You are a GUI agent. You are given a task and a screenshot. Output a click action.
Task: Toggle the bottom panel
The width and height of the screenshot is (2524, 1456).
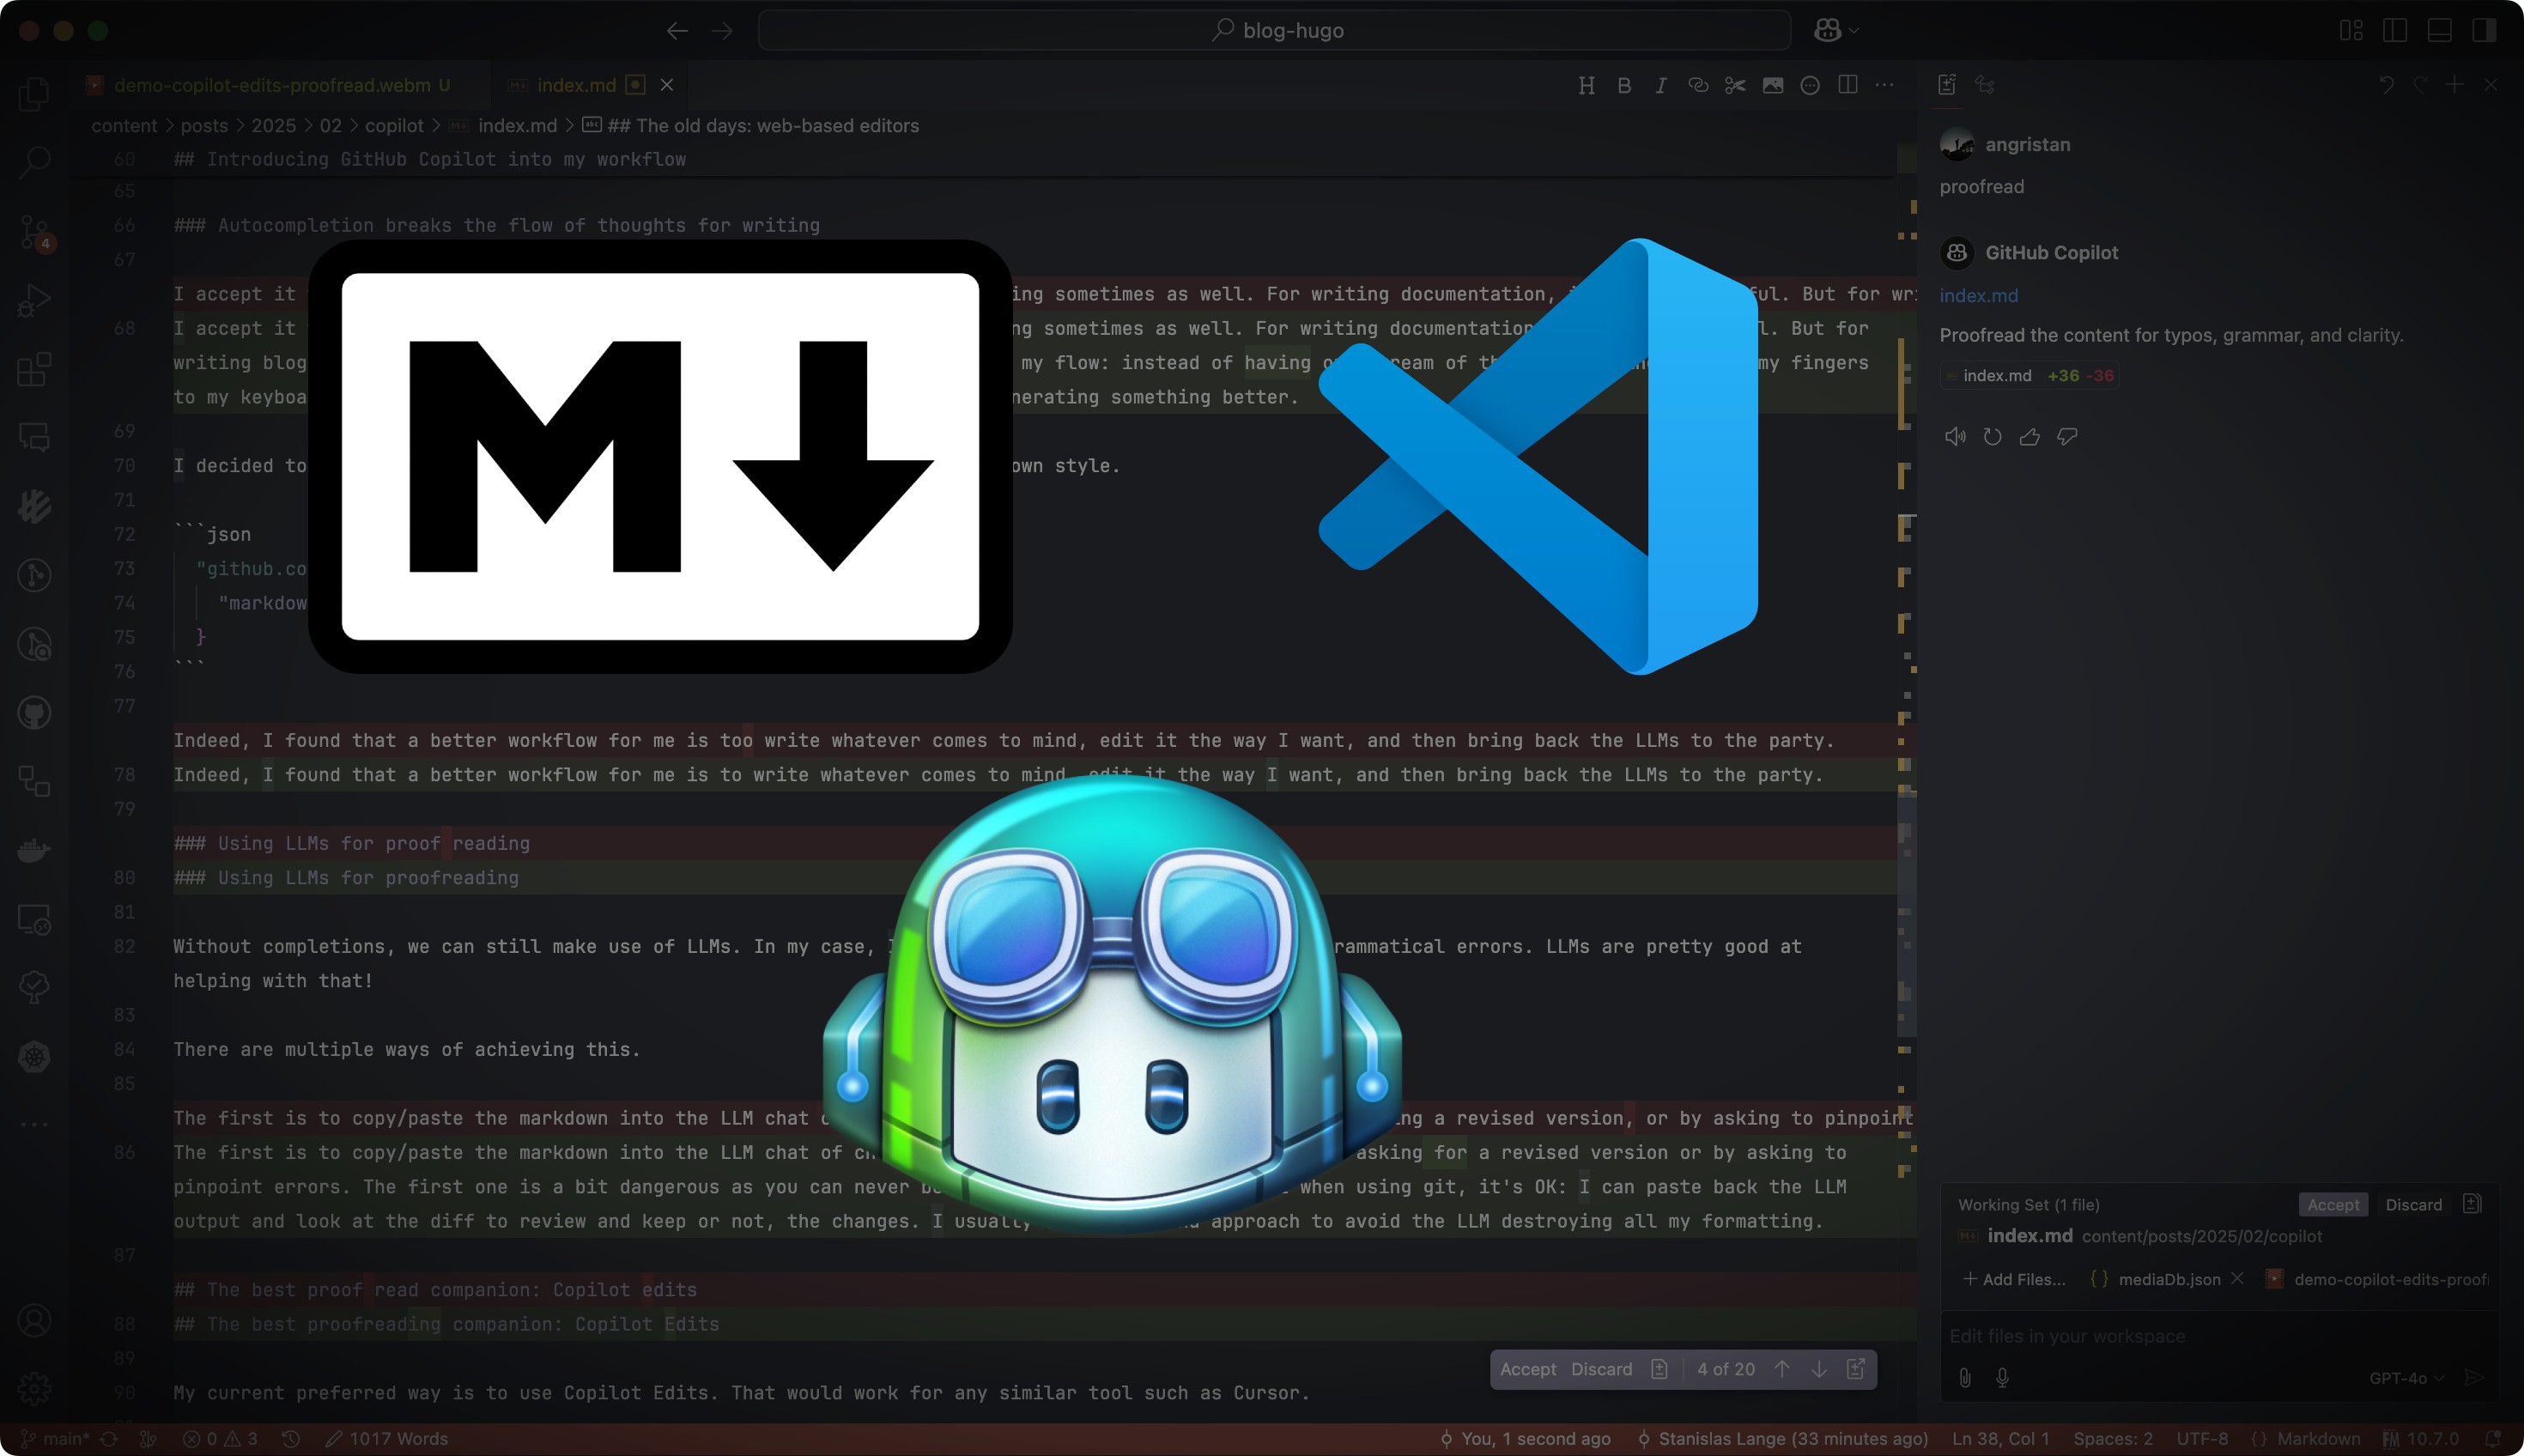2439,31
